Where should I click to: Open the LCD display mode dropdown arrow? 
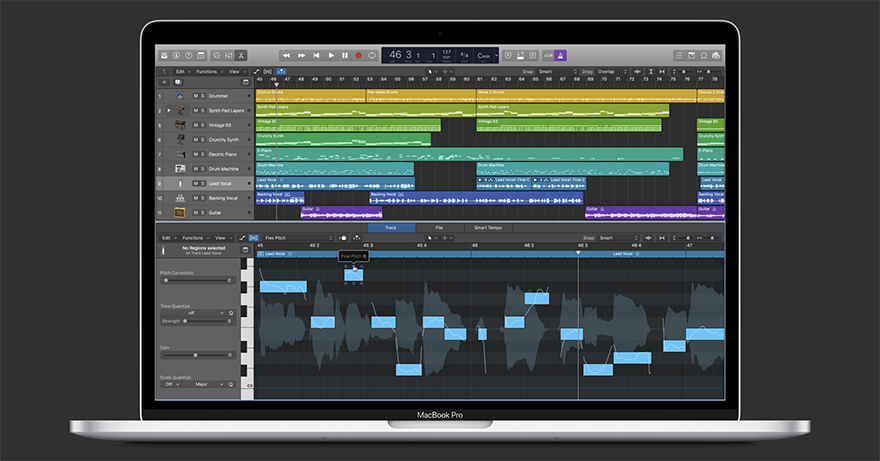click(x=496, y=55)
